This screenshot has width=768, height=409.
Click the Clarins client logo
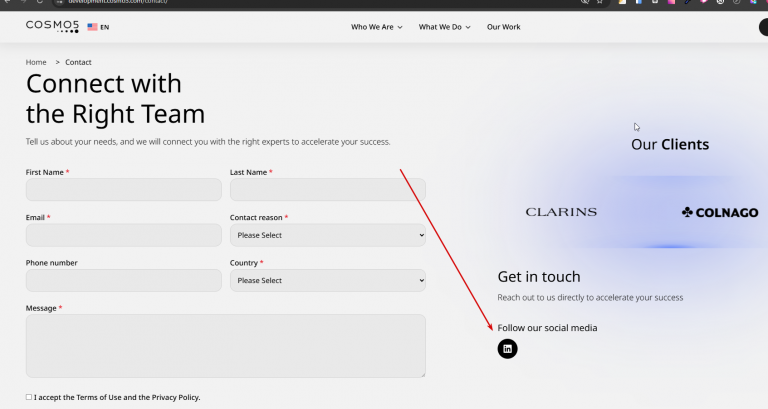coord(561,212)
